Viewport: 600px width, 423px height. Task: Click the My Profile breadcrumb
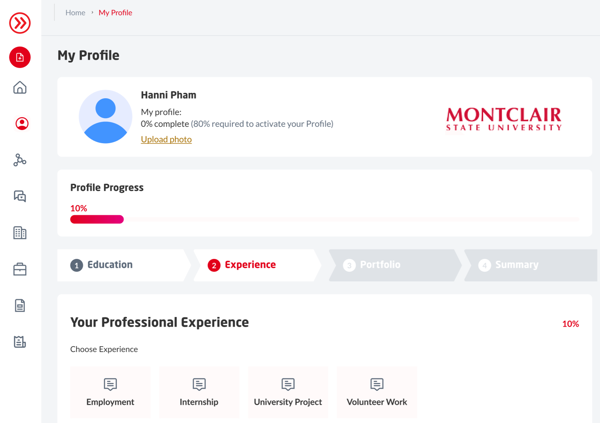point(115,13)
